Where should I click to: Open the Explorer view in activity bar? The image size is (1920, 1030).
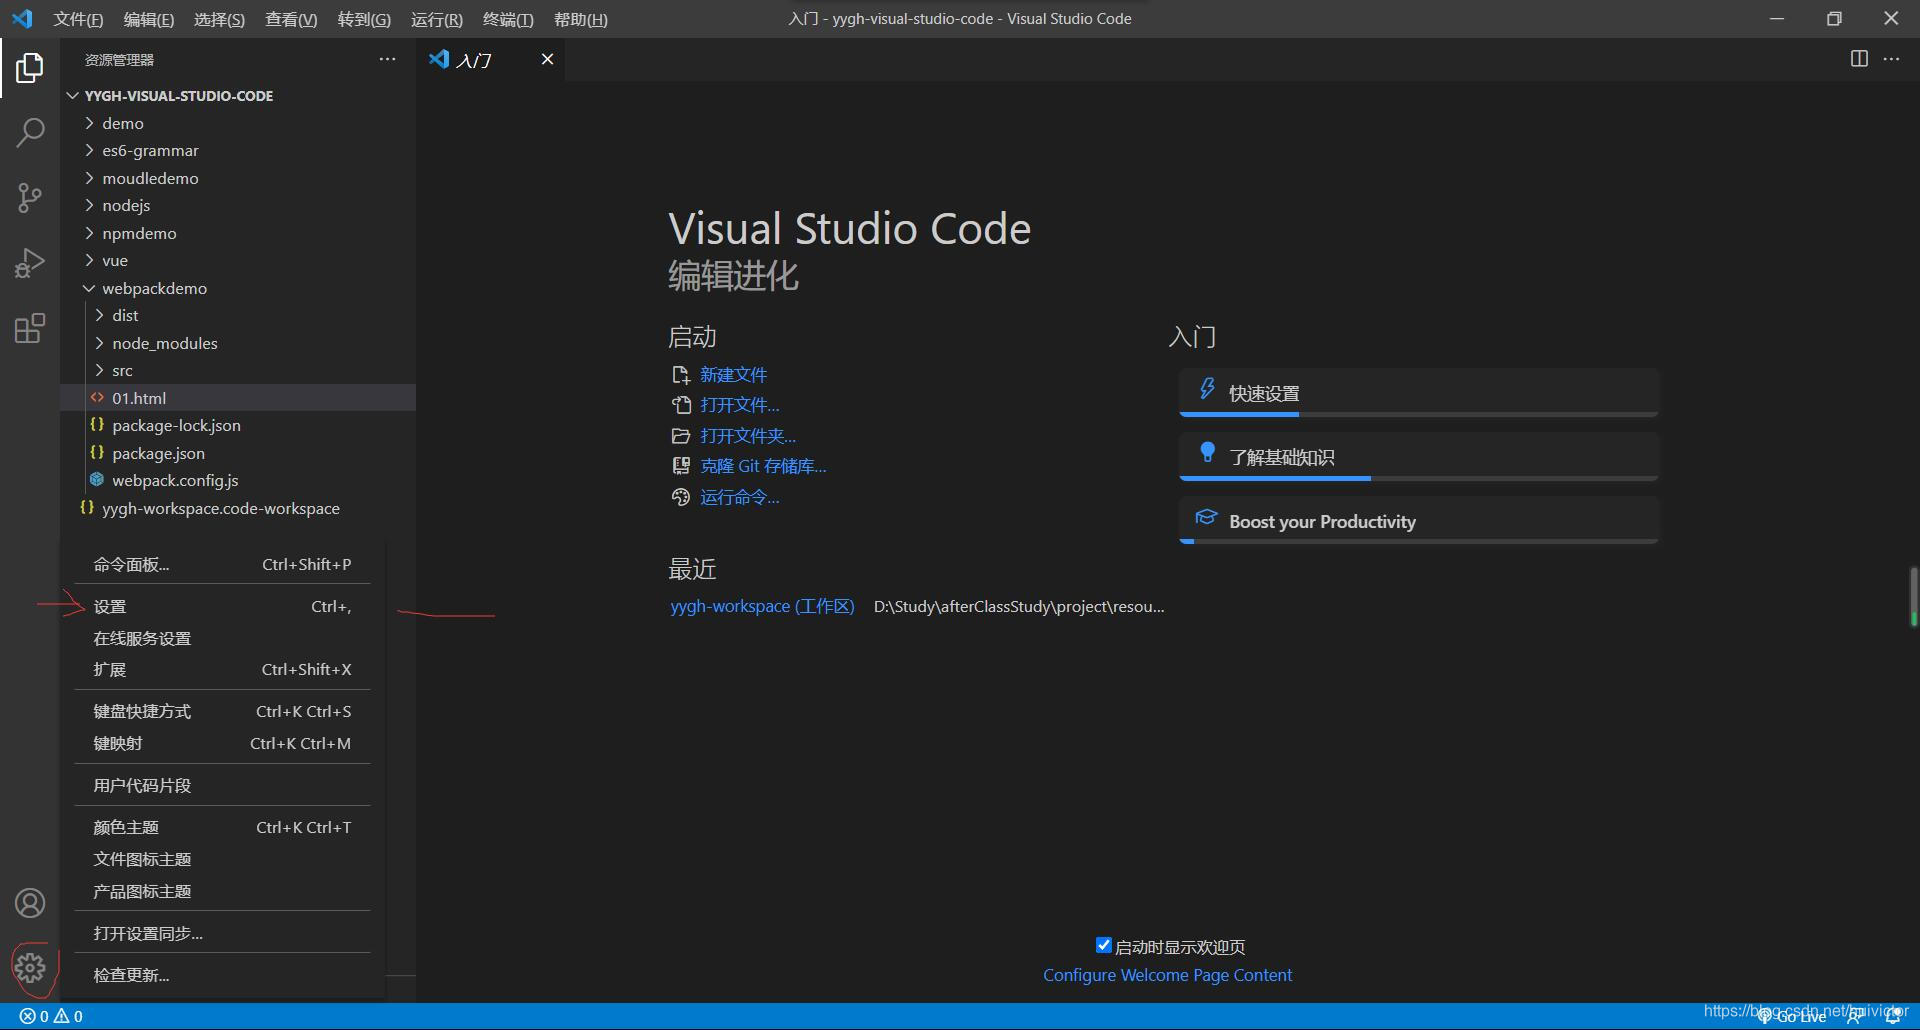(x=30, y=68)
